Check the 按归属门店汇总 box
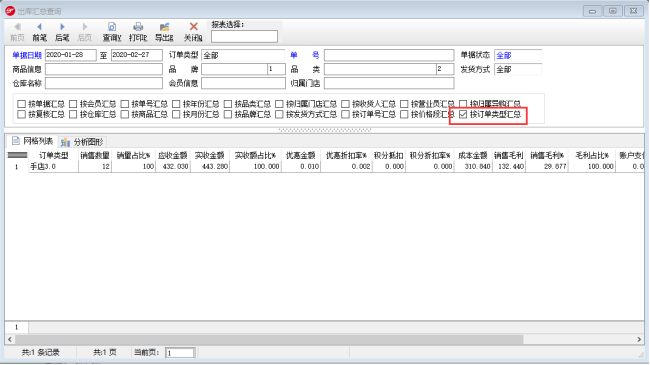Screen dimensions: 650x365 coord(279,104)
